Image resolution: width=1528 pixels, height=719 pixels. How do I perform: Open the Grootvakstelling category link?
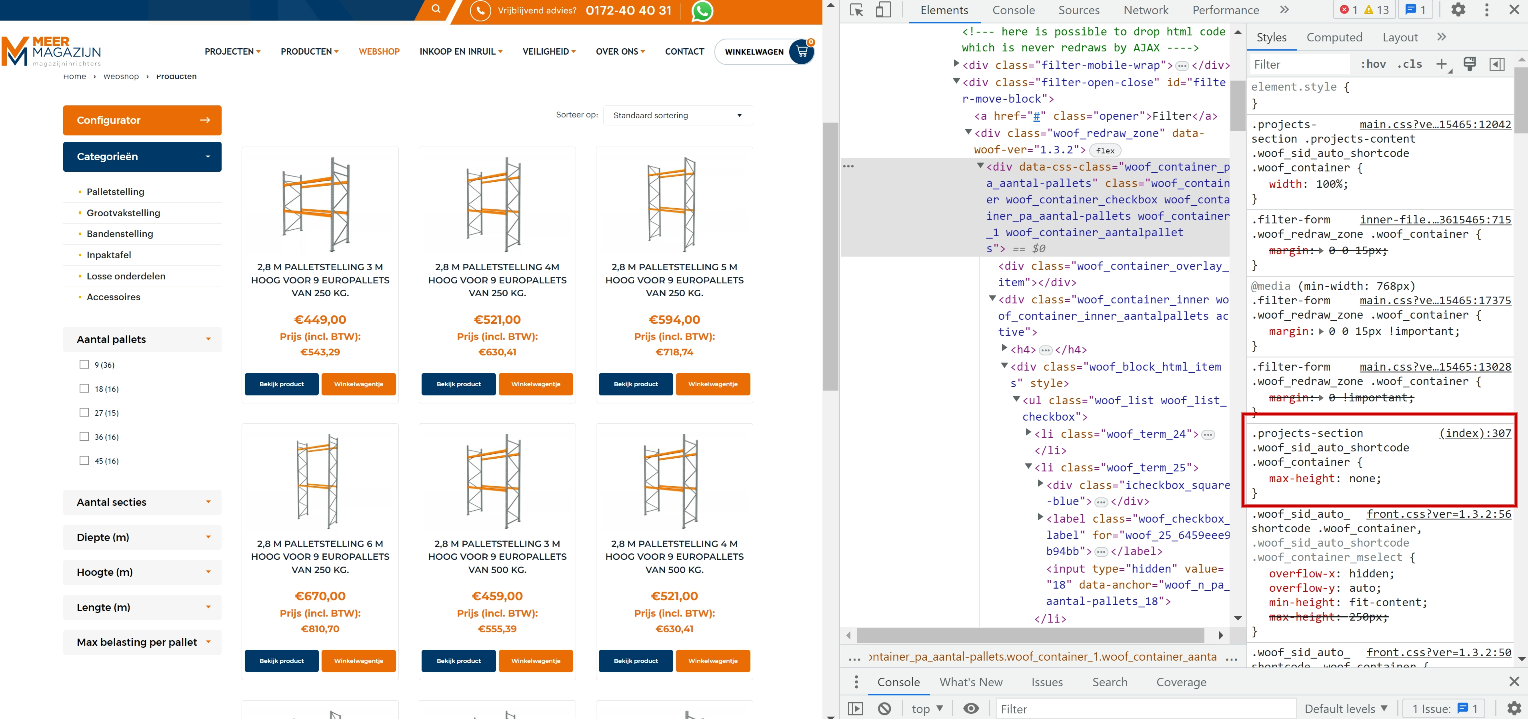[123, 212]
